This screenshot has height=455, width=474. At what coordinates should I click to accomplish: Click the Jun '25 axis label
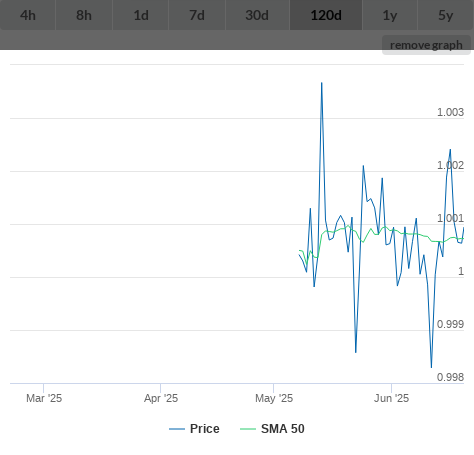pos(391,398)
